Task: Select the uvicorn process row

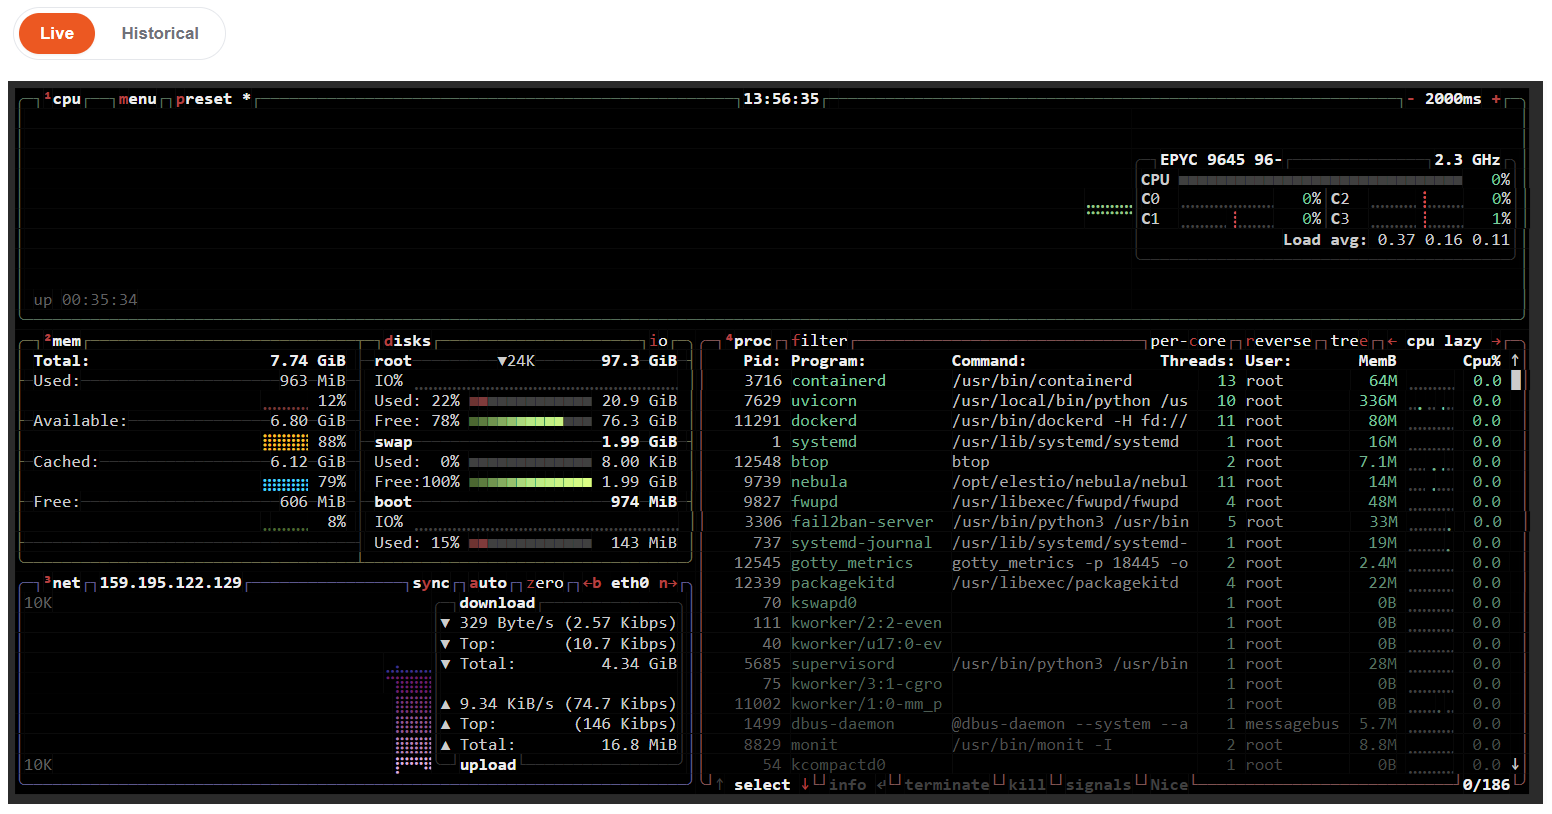Action: pyautogui.click(x=1105, y=401)
